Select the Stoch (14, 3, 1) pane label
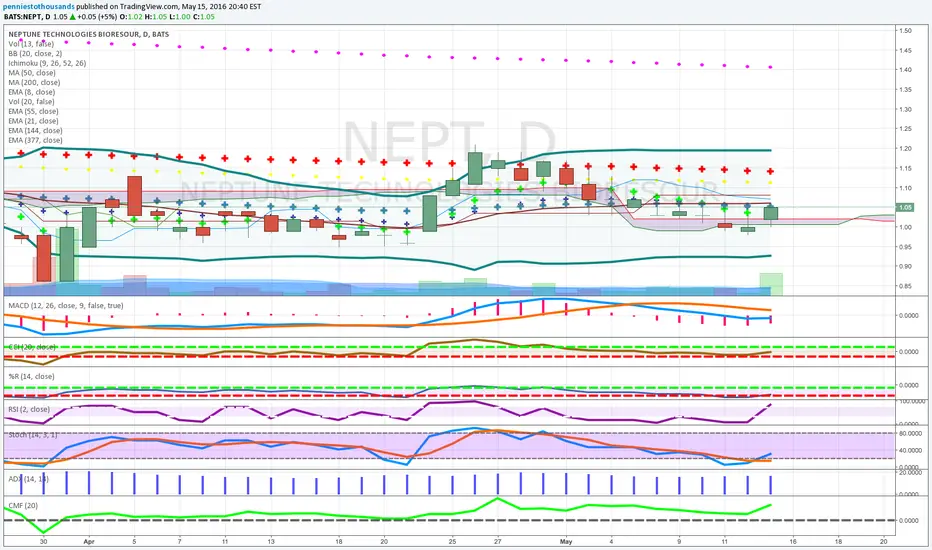Screen dimensions: 932x550 (33, 435)
